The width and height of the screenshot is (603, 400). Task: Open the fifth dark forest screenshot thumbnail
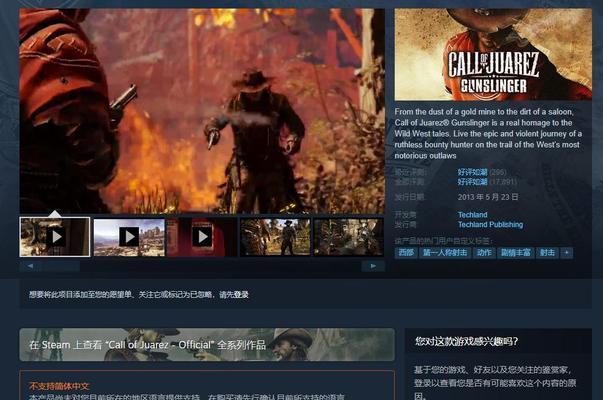[348, 237]
